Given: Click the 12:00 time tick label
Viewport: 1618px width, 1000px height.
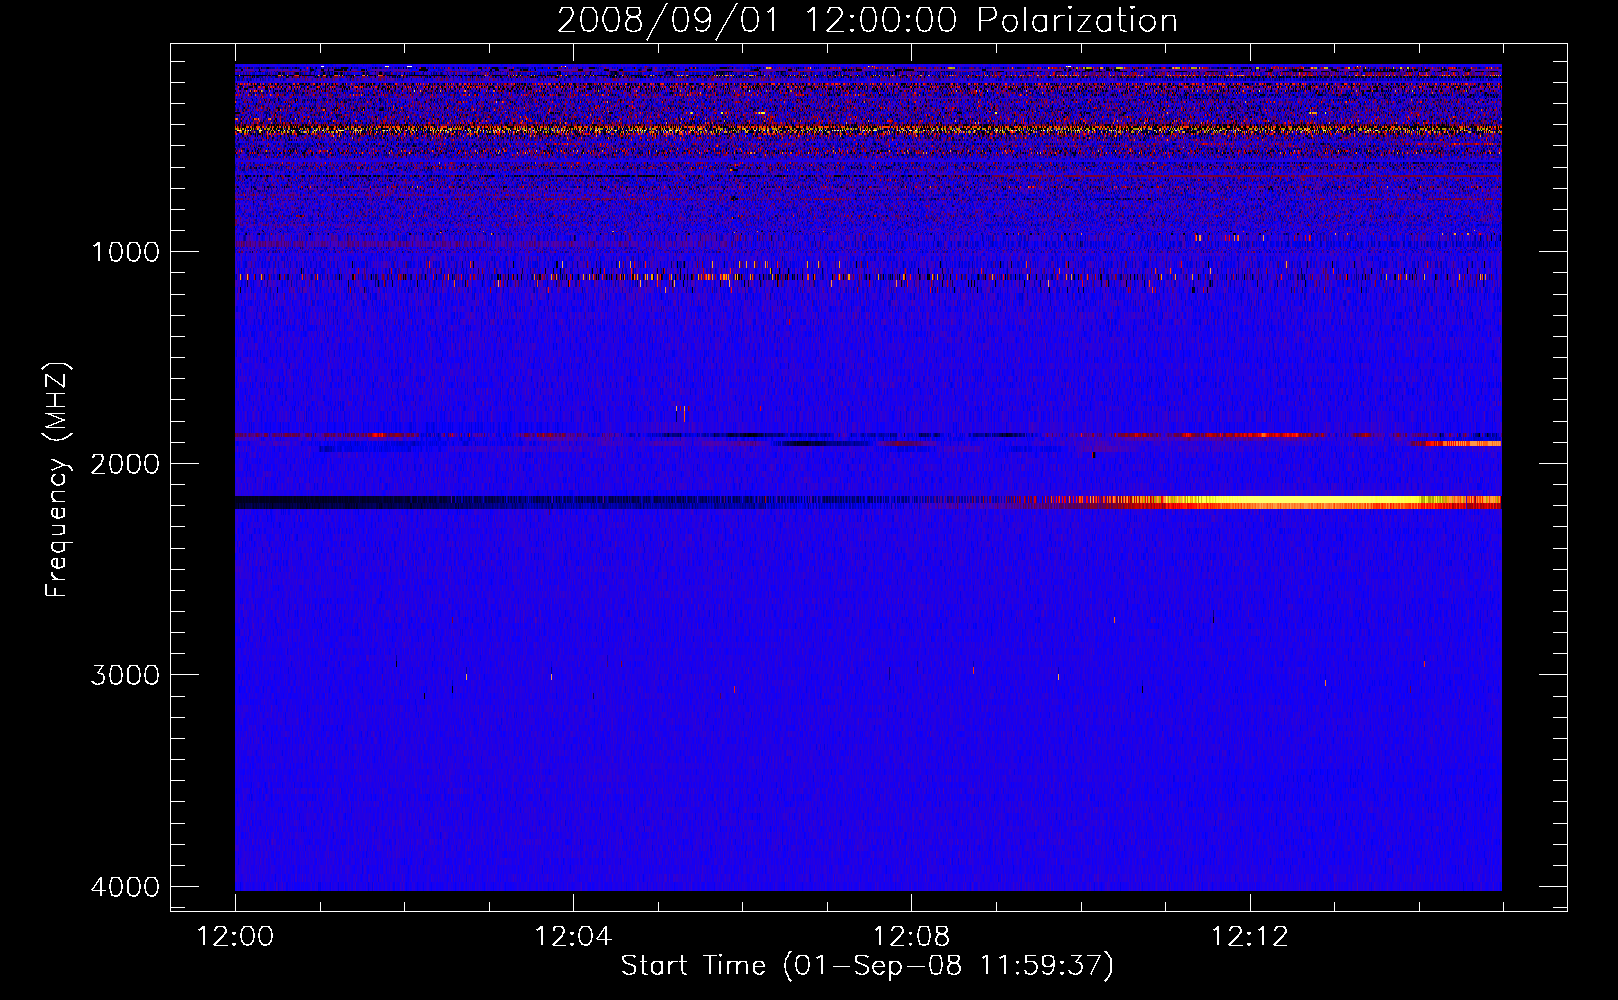Looking at the screenshot, I should pyautogui.click(x=235, y=937).
